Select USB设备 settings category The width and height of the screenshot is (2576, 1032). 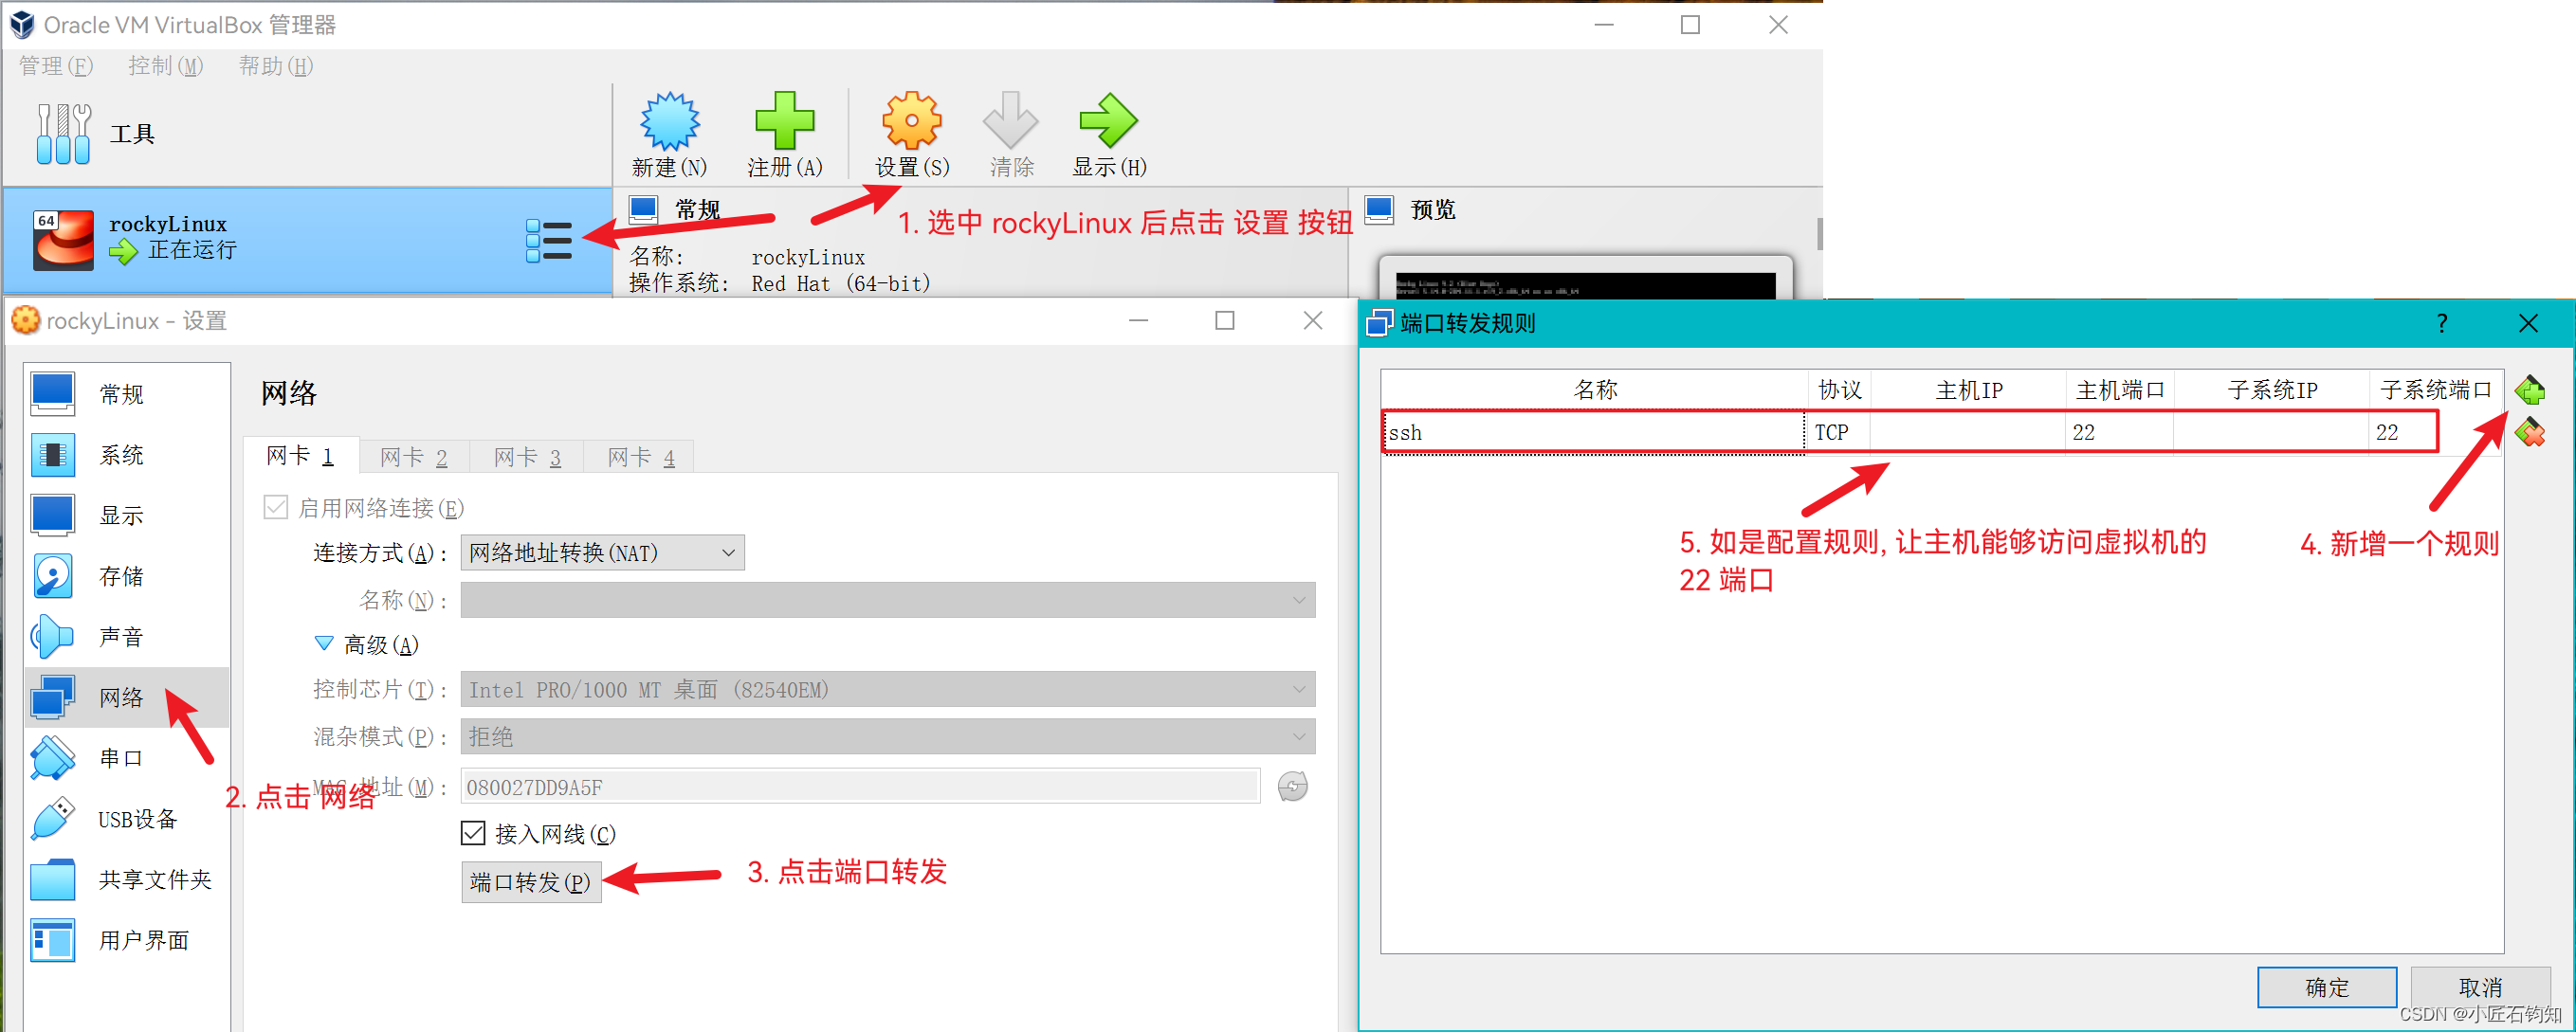point(128,819)
